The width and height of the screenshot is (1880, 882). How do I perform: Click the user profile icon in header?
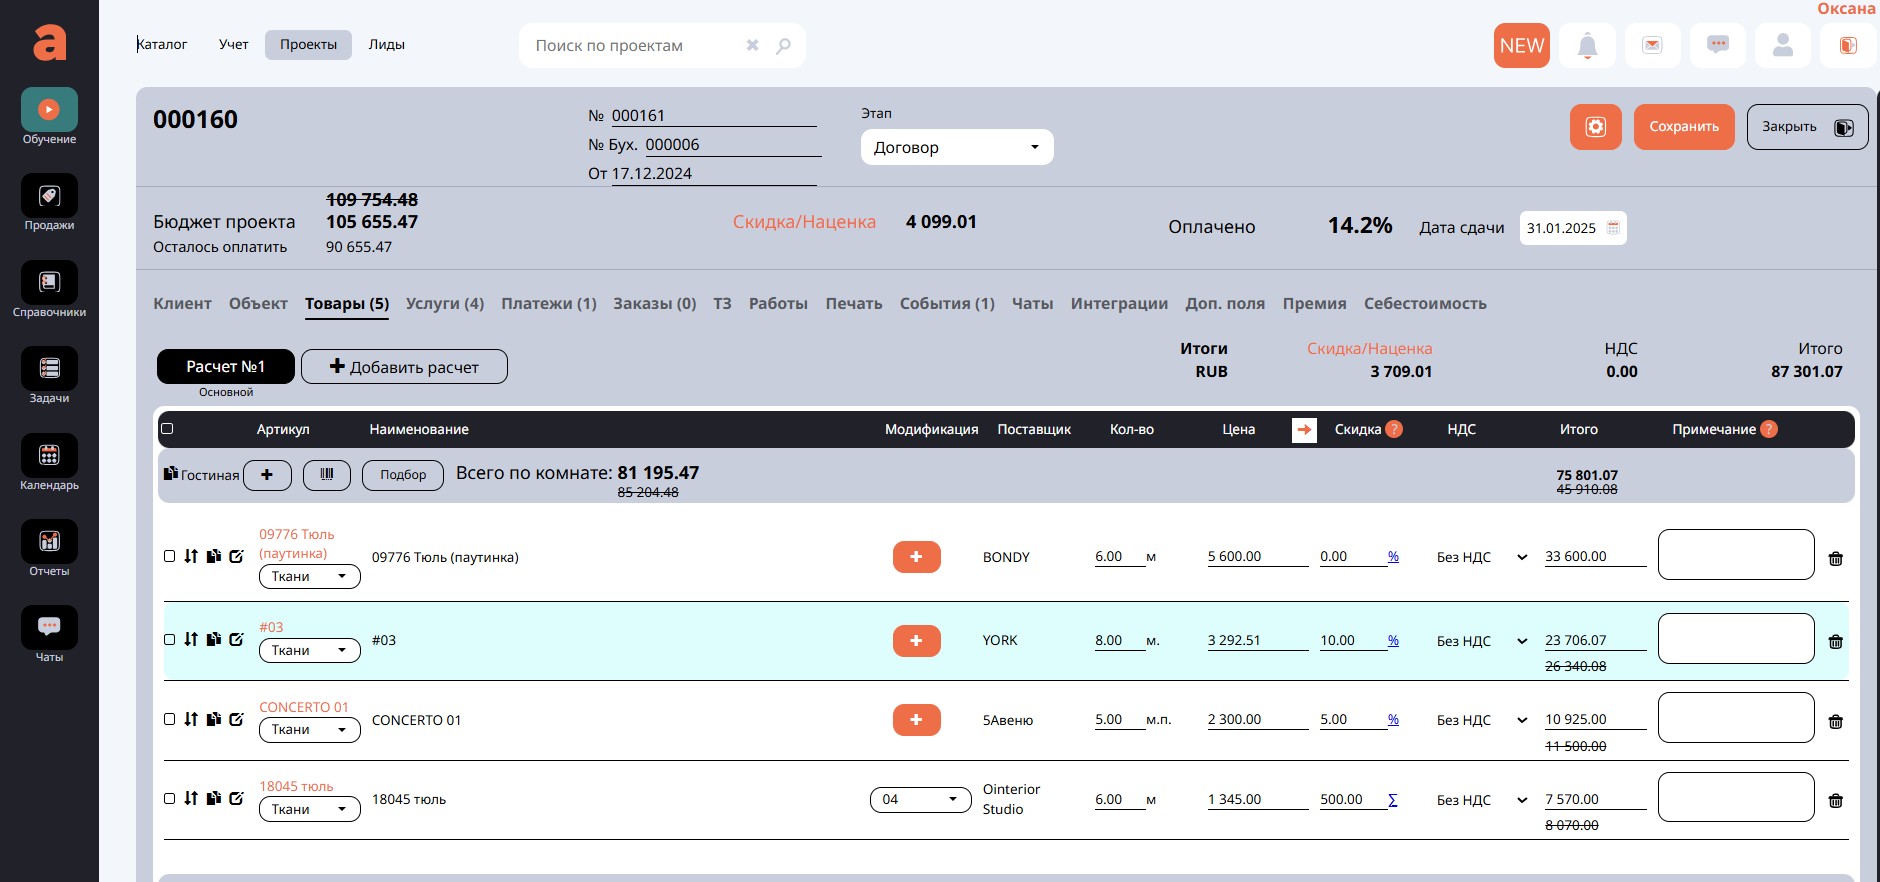tap(1782, 46)
